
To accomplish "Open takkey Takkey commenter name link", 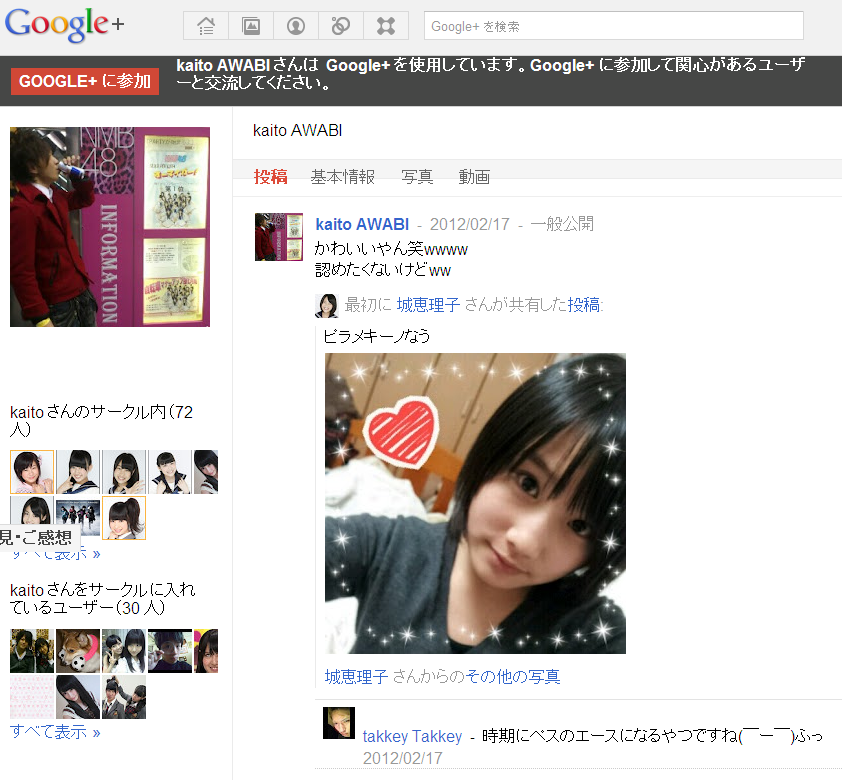I will click(412, 736).
